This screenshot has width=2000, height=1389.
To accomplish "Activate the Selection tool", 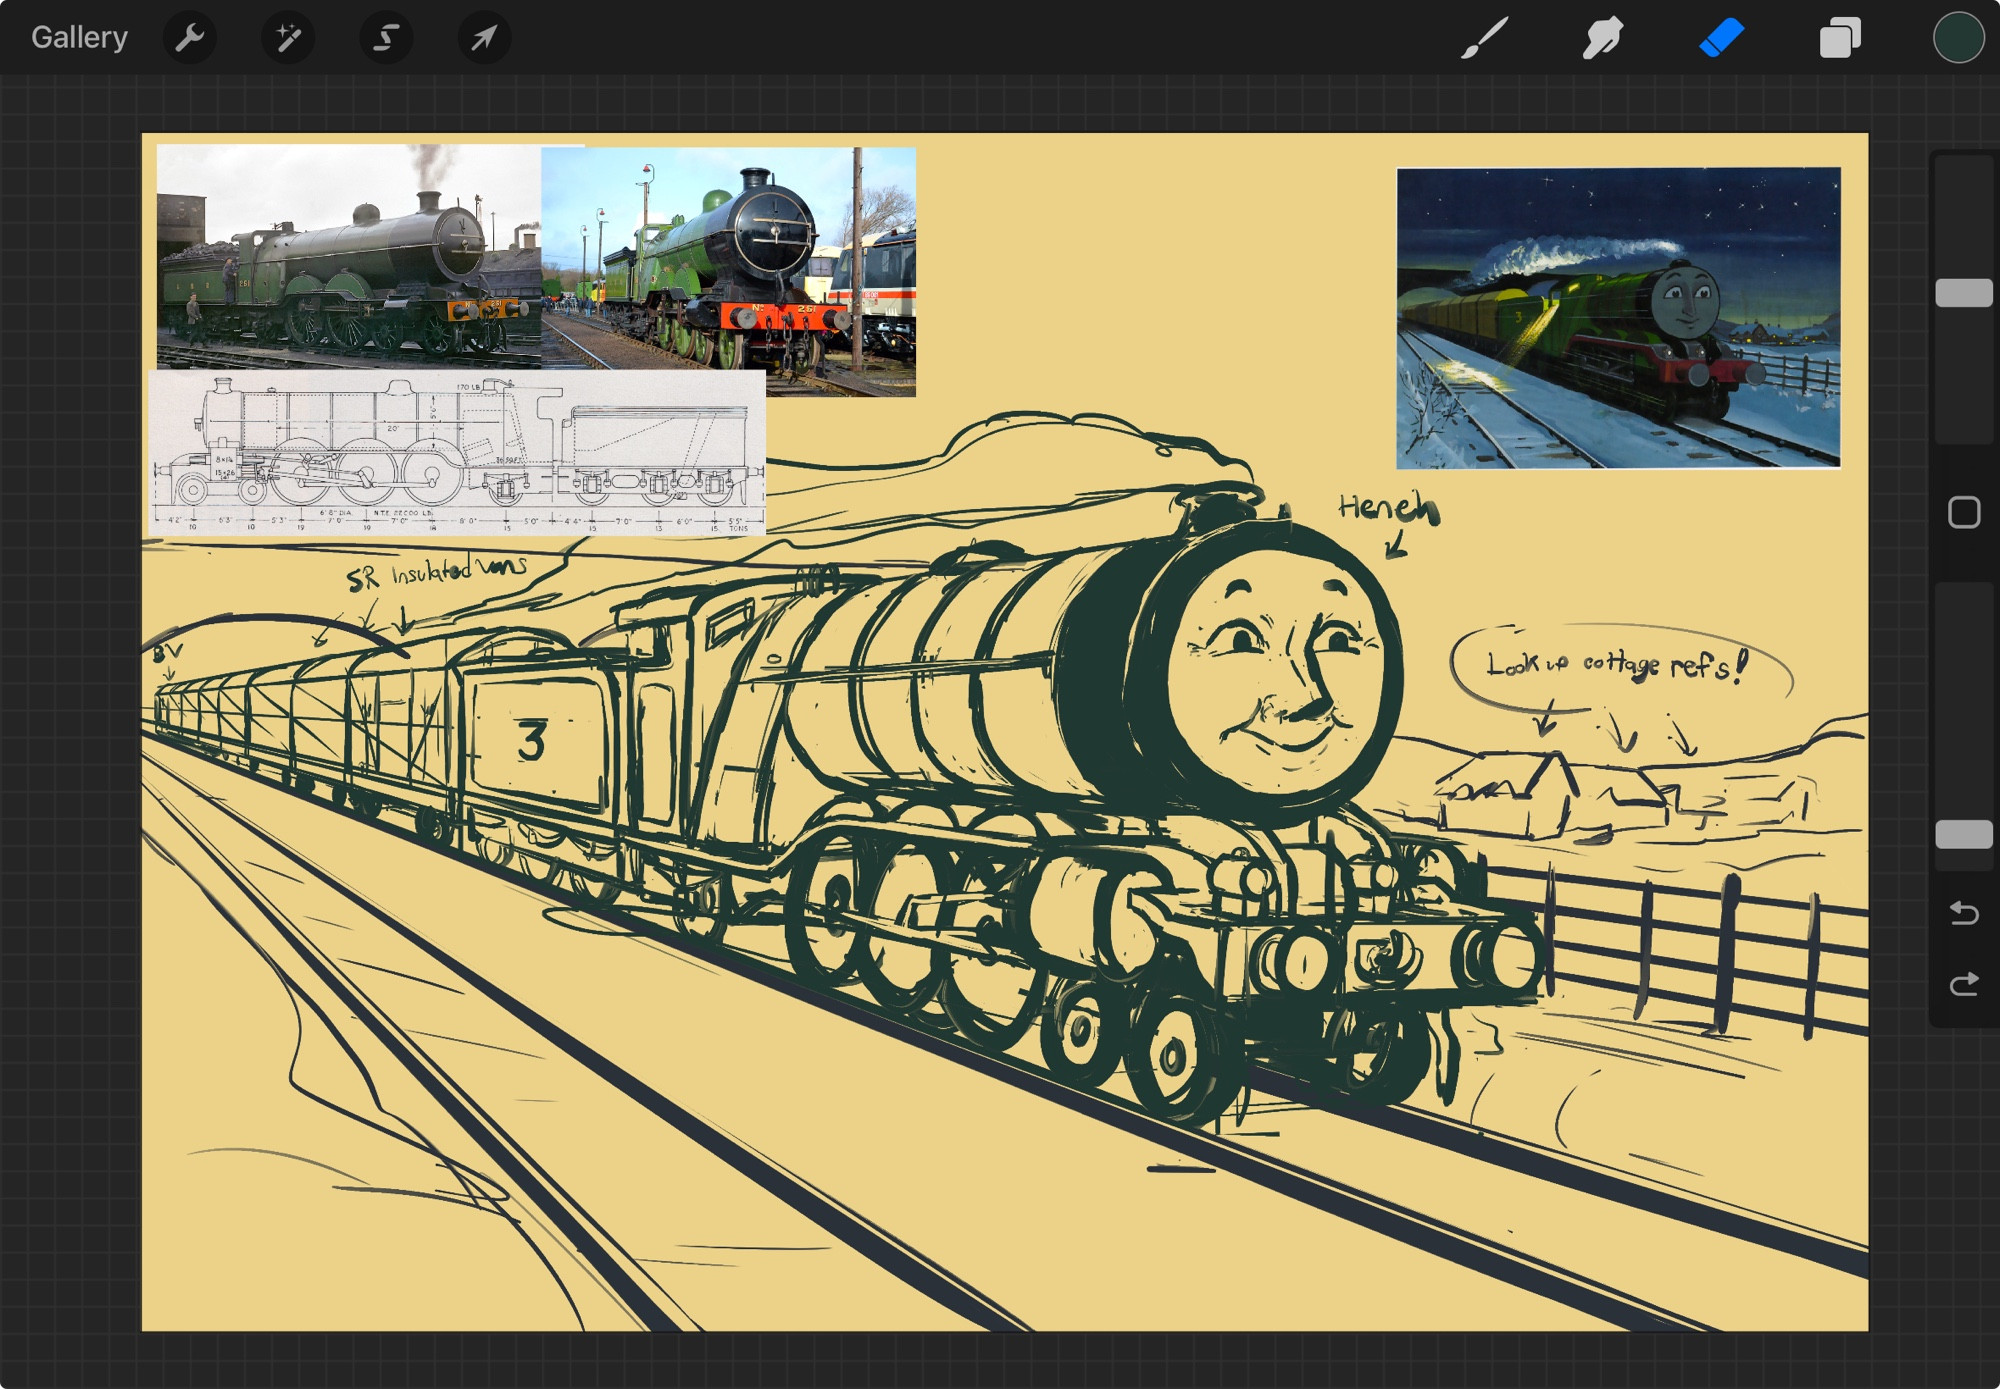I will point(386,38).
